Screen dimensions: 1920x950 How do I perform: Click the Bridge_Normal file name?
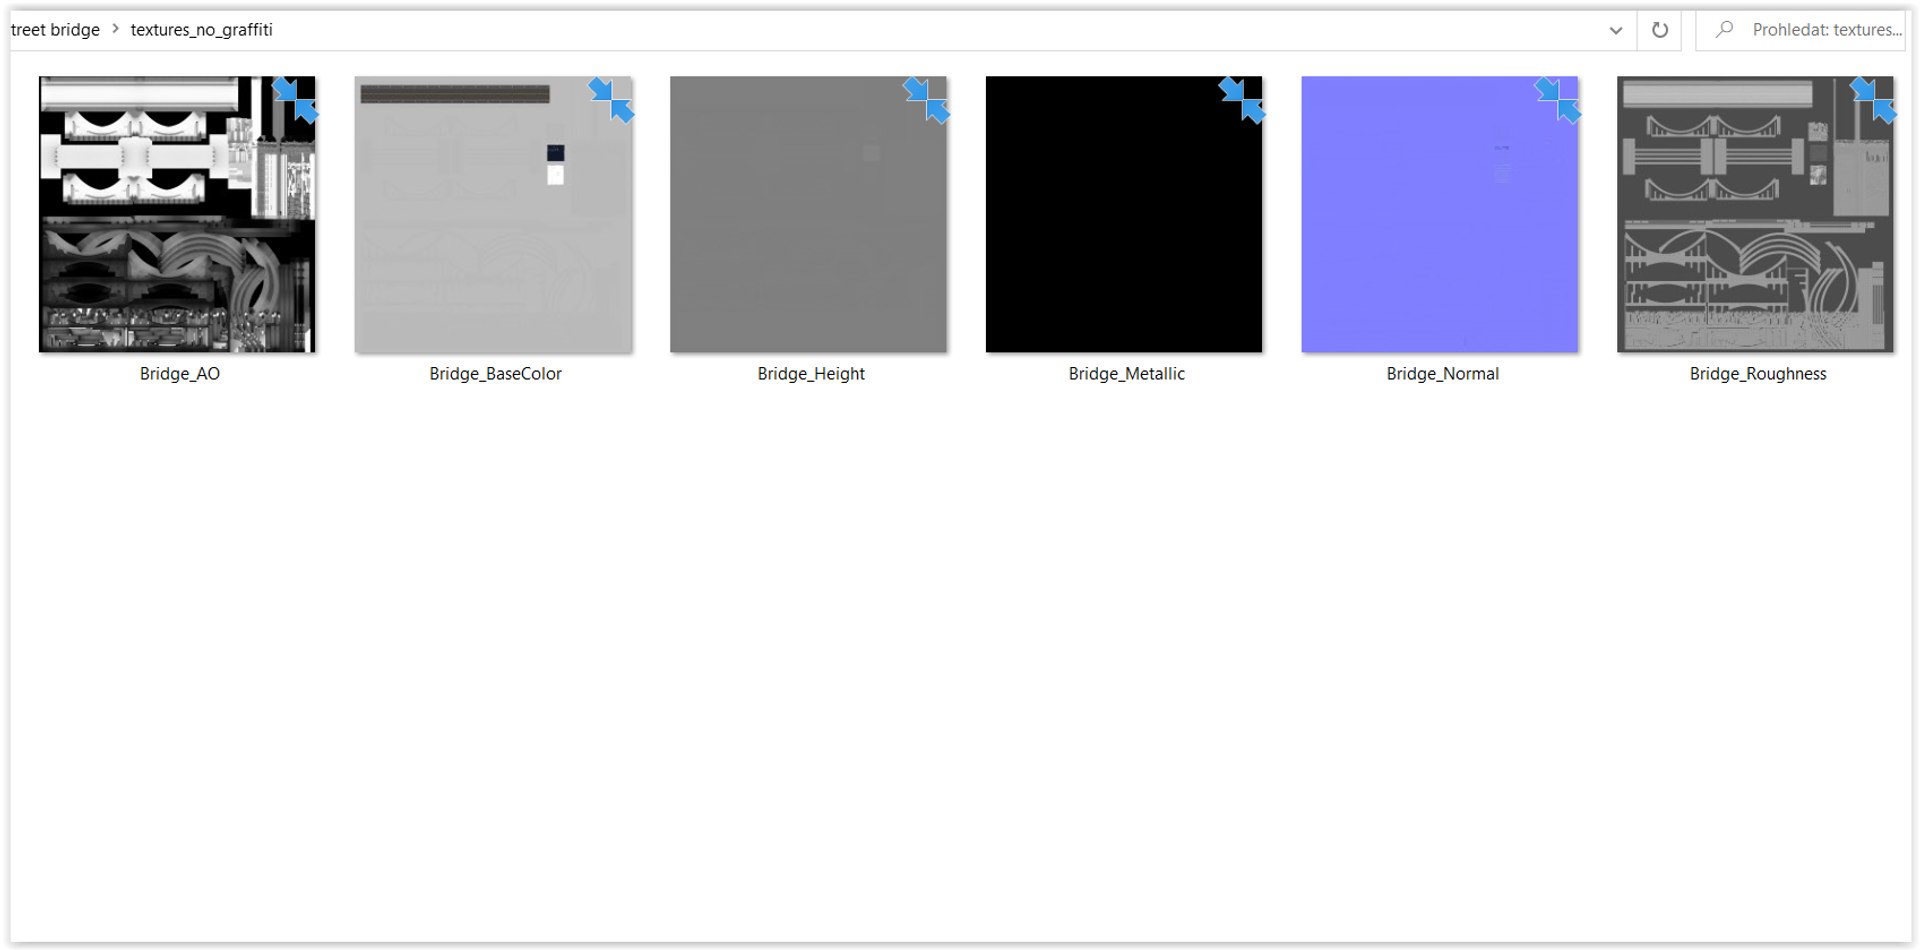coord(1442,374)
